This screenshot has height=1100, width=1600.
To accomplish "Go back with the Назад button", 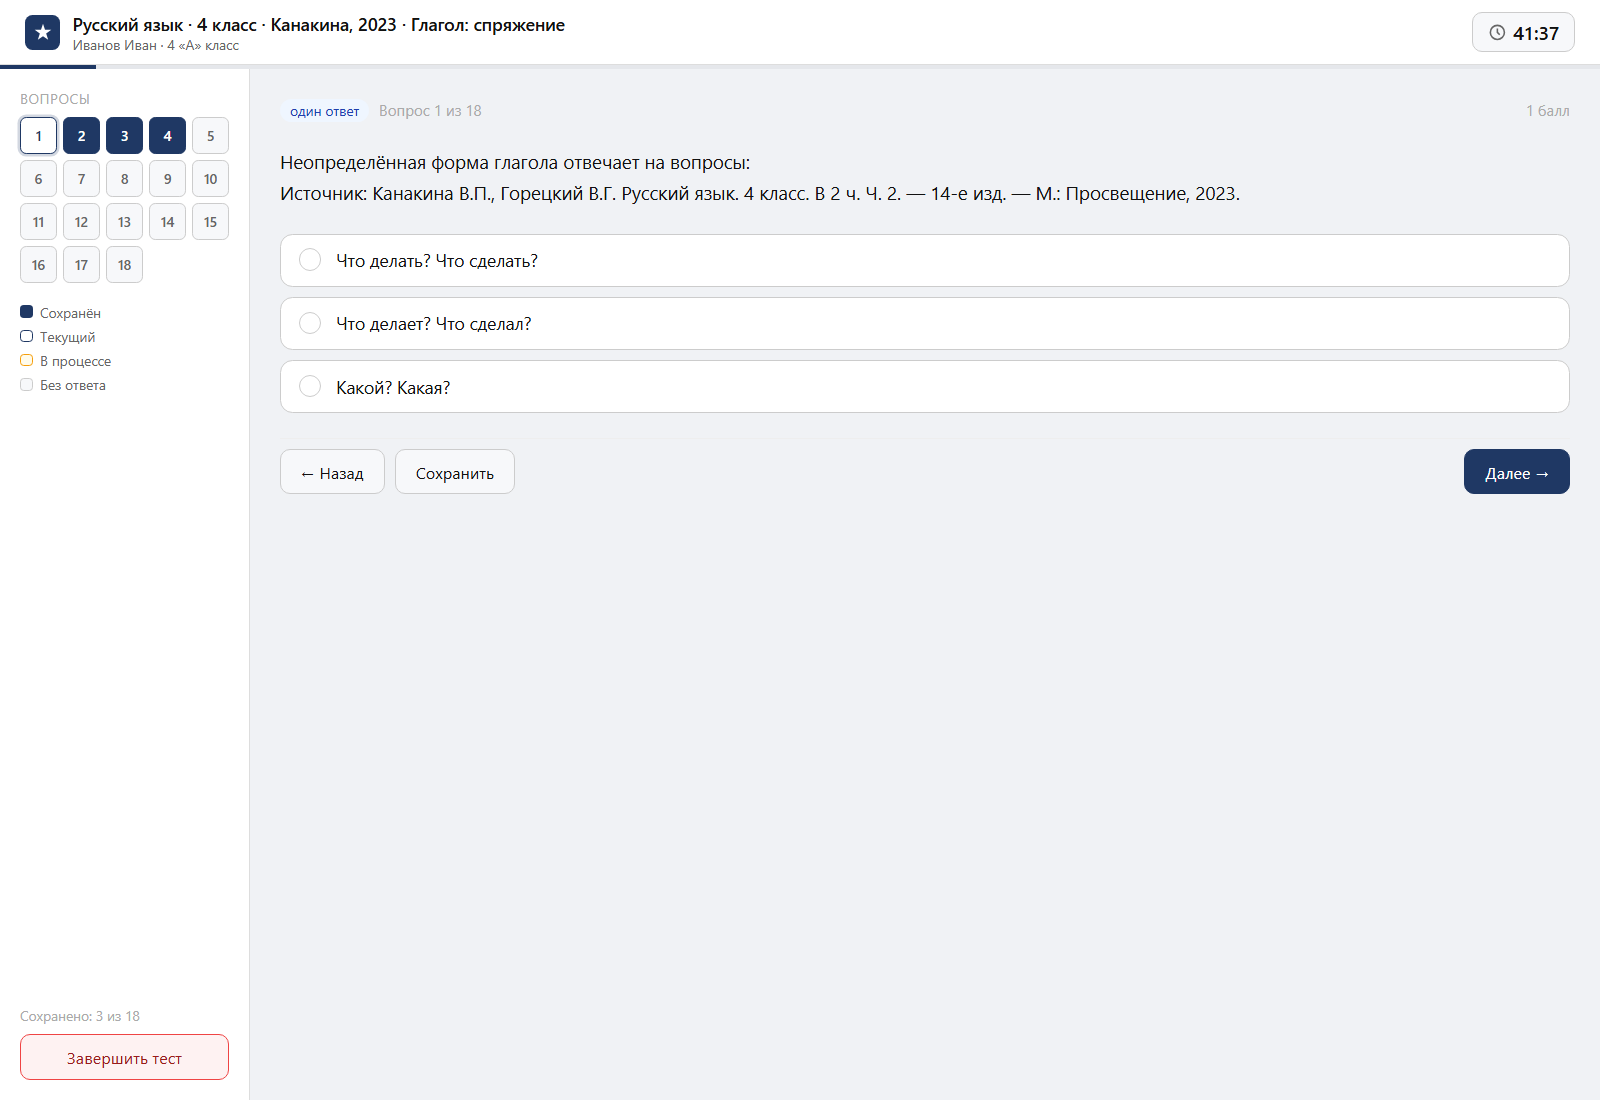I will 332,472.
